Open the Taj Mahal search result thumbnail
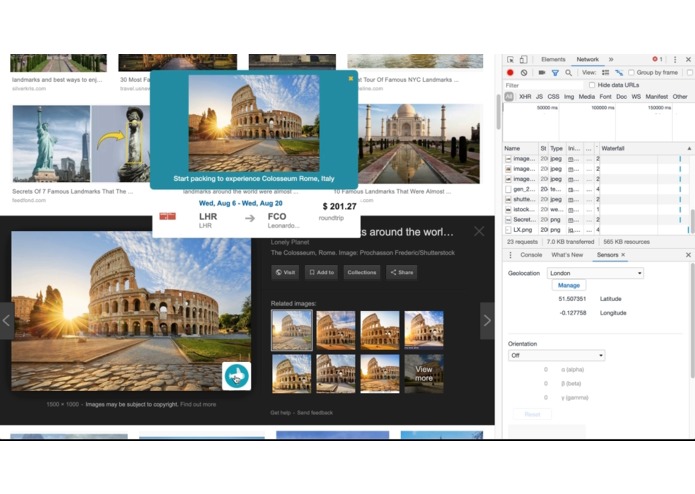This screenshot has height=494, width=695. point(419,144)
